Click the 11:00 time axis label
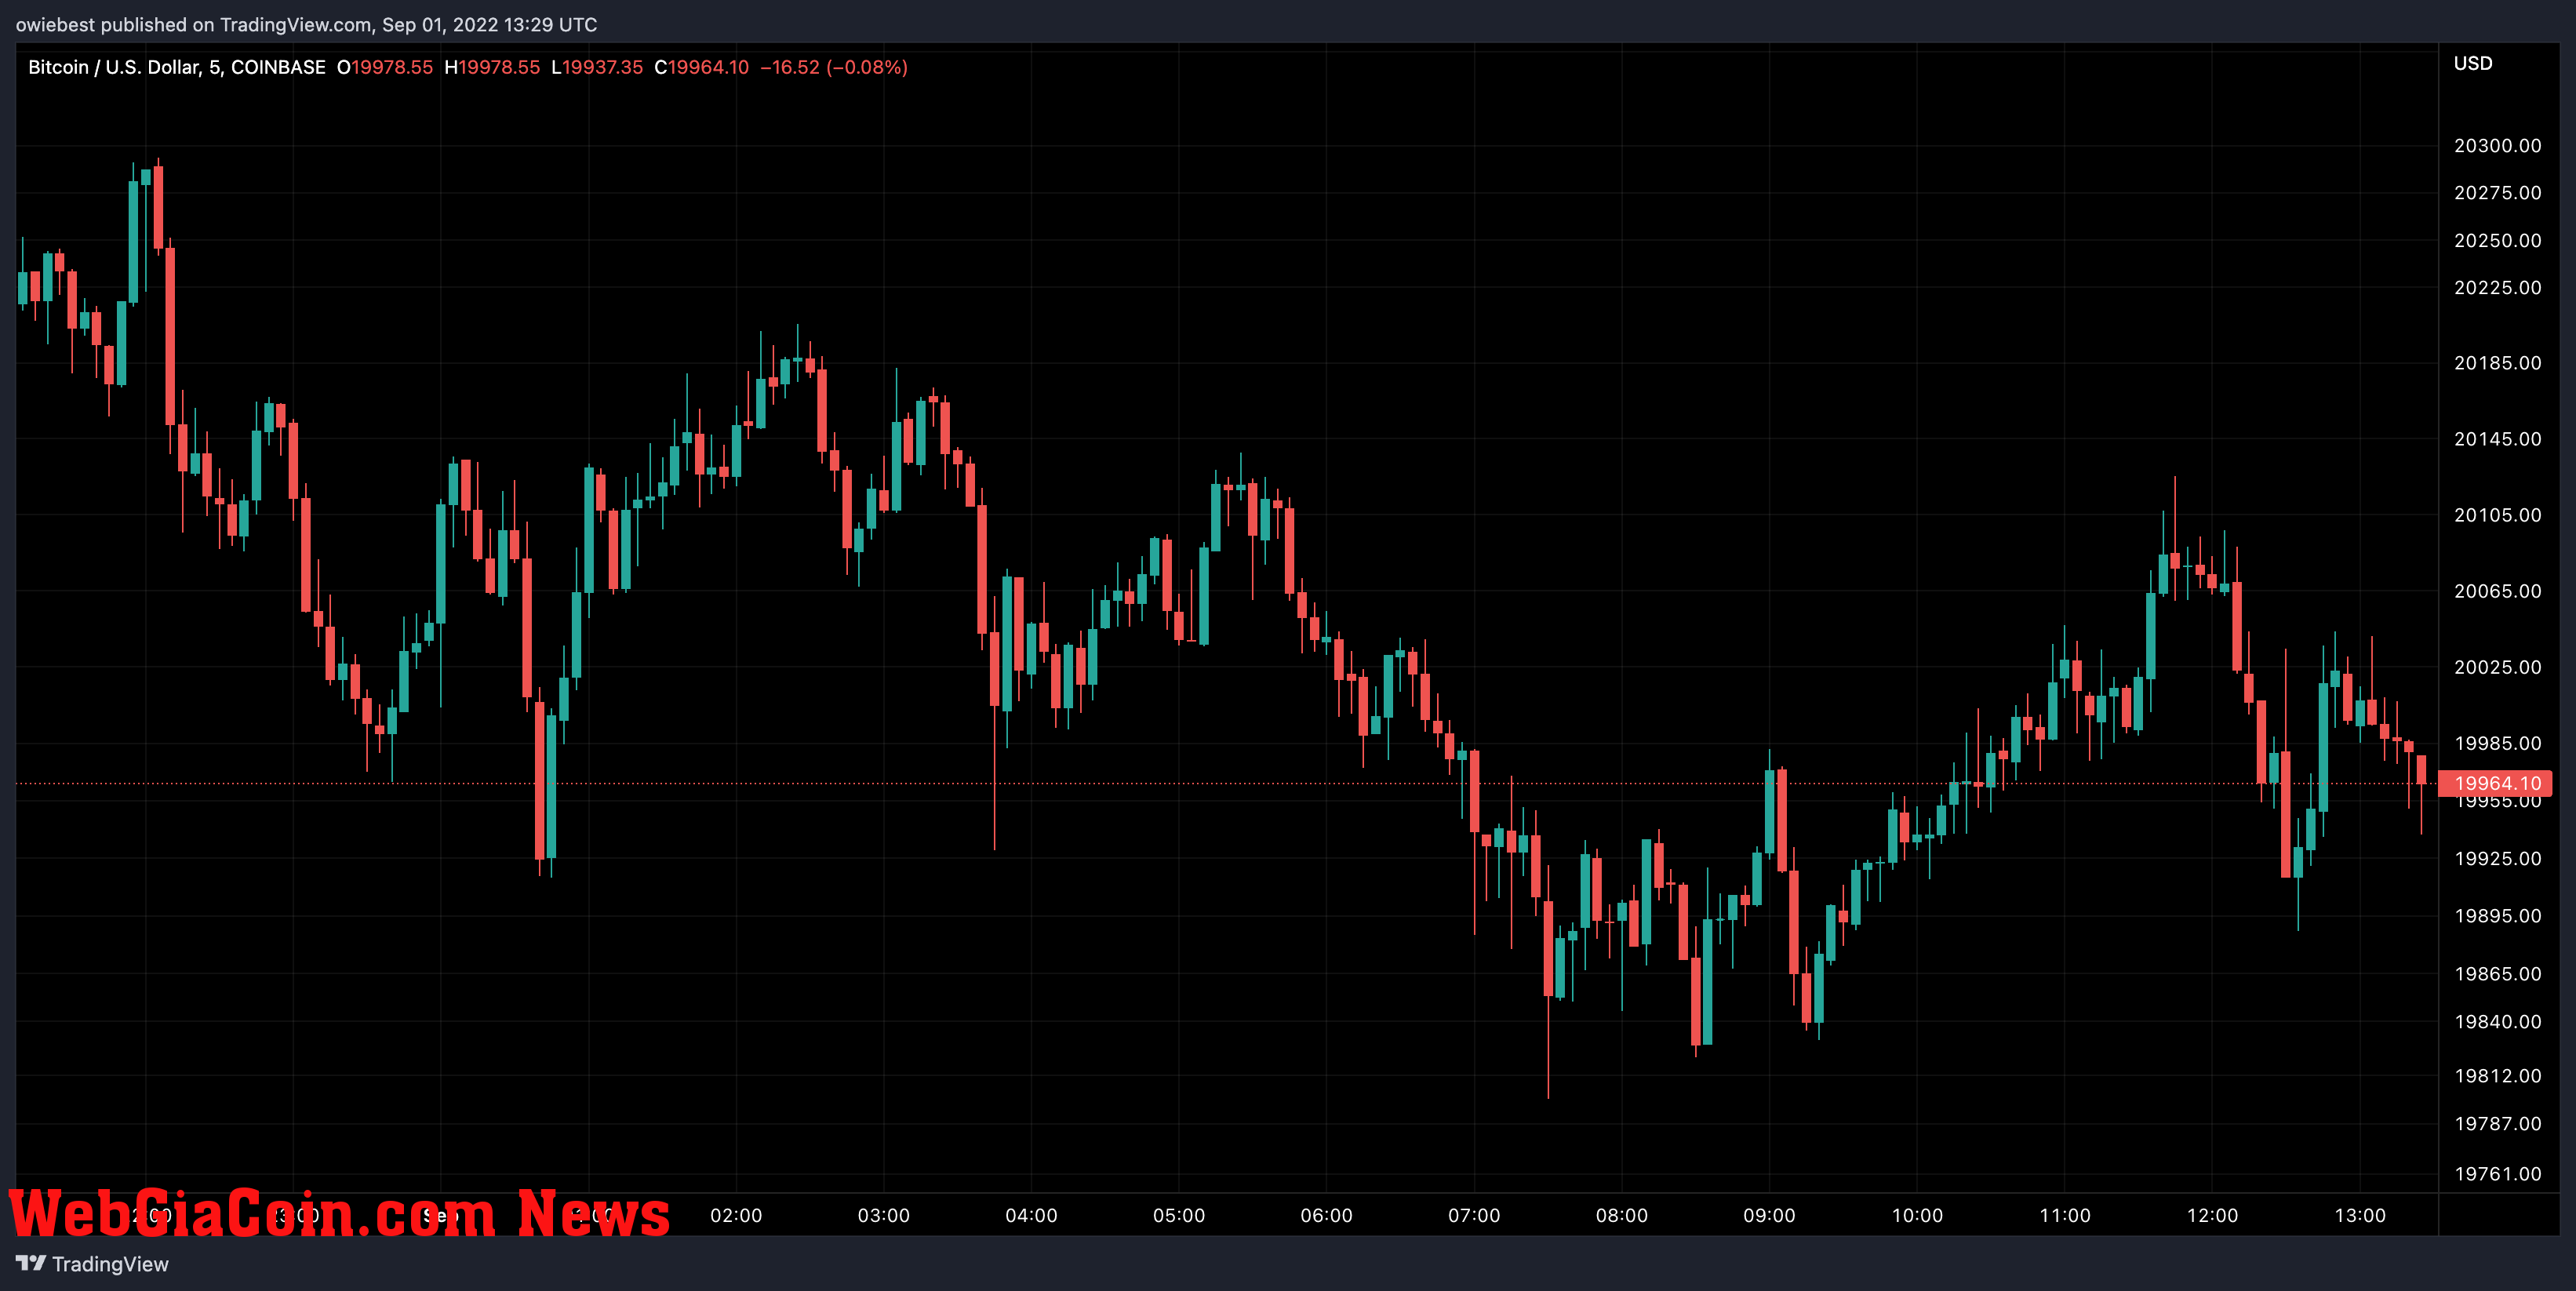Image resolution: width=2576 pixels, height=1291 pixels. point(2065,1216)
